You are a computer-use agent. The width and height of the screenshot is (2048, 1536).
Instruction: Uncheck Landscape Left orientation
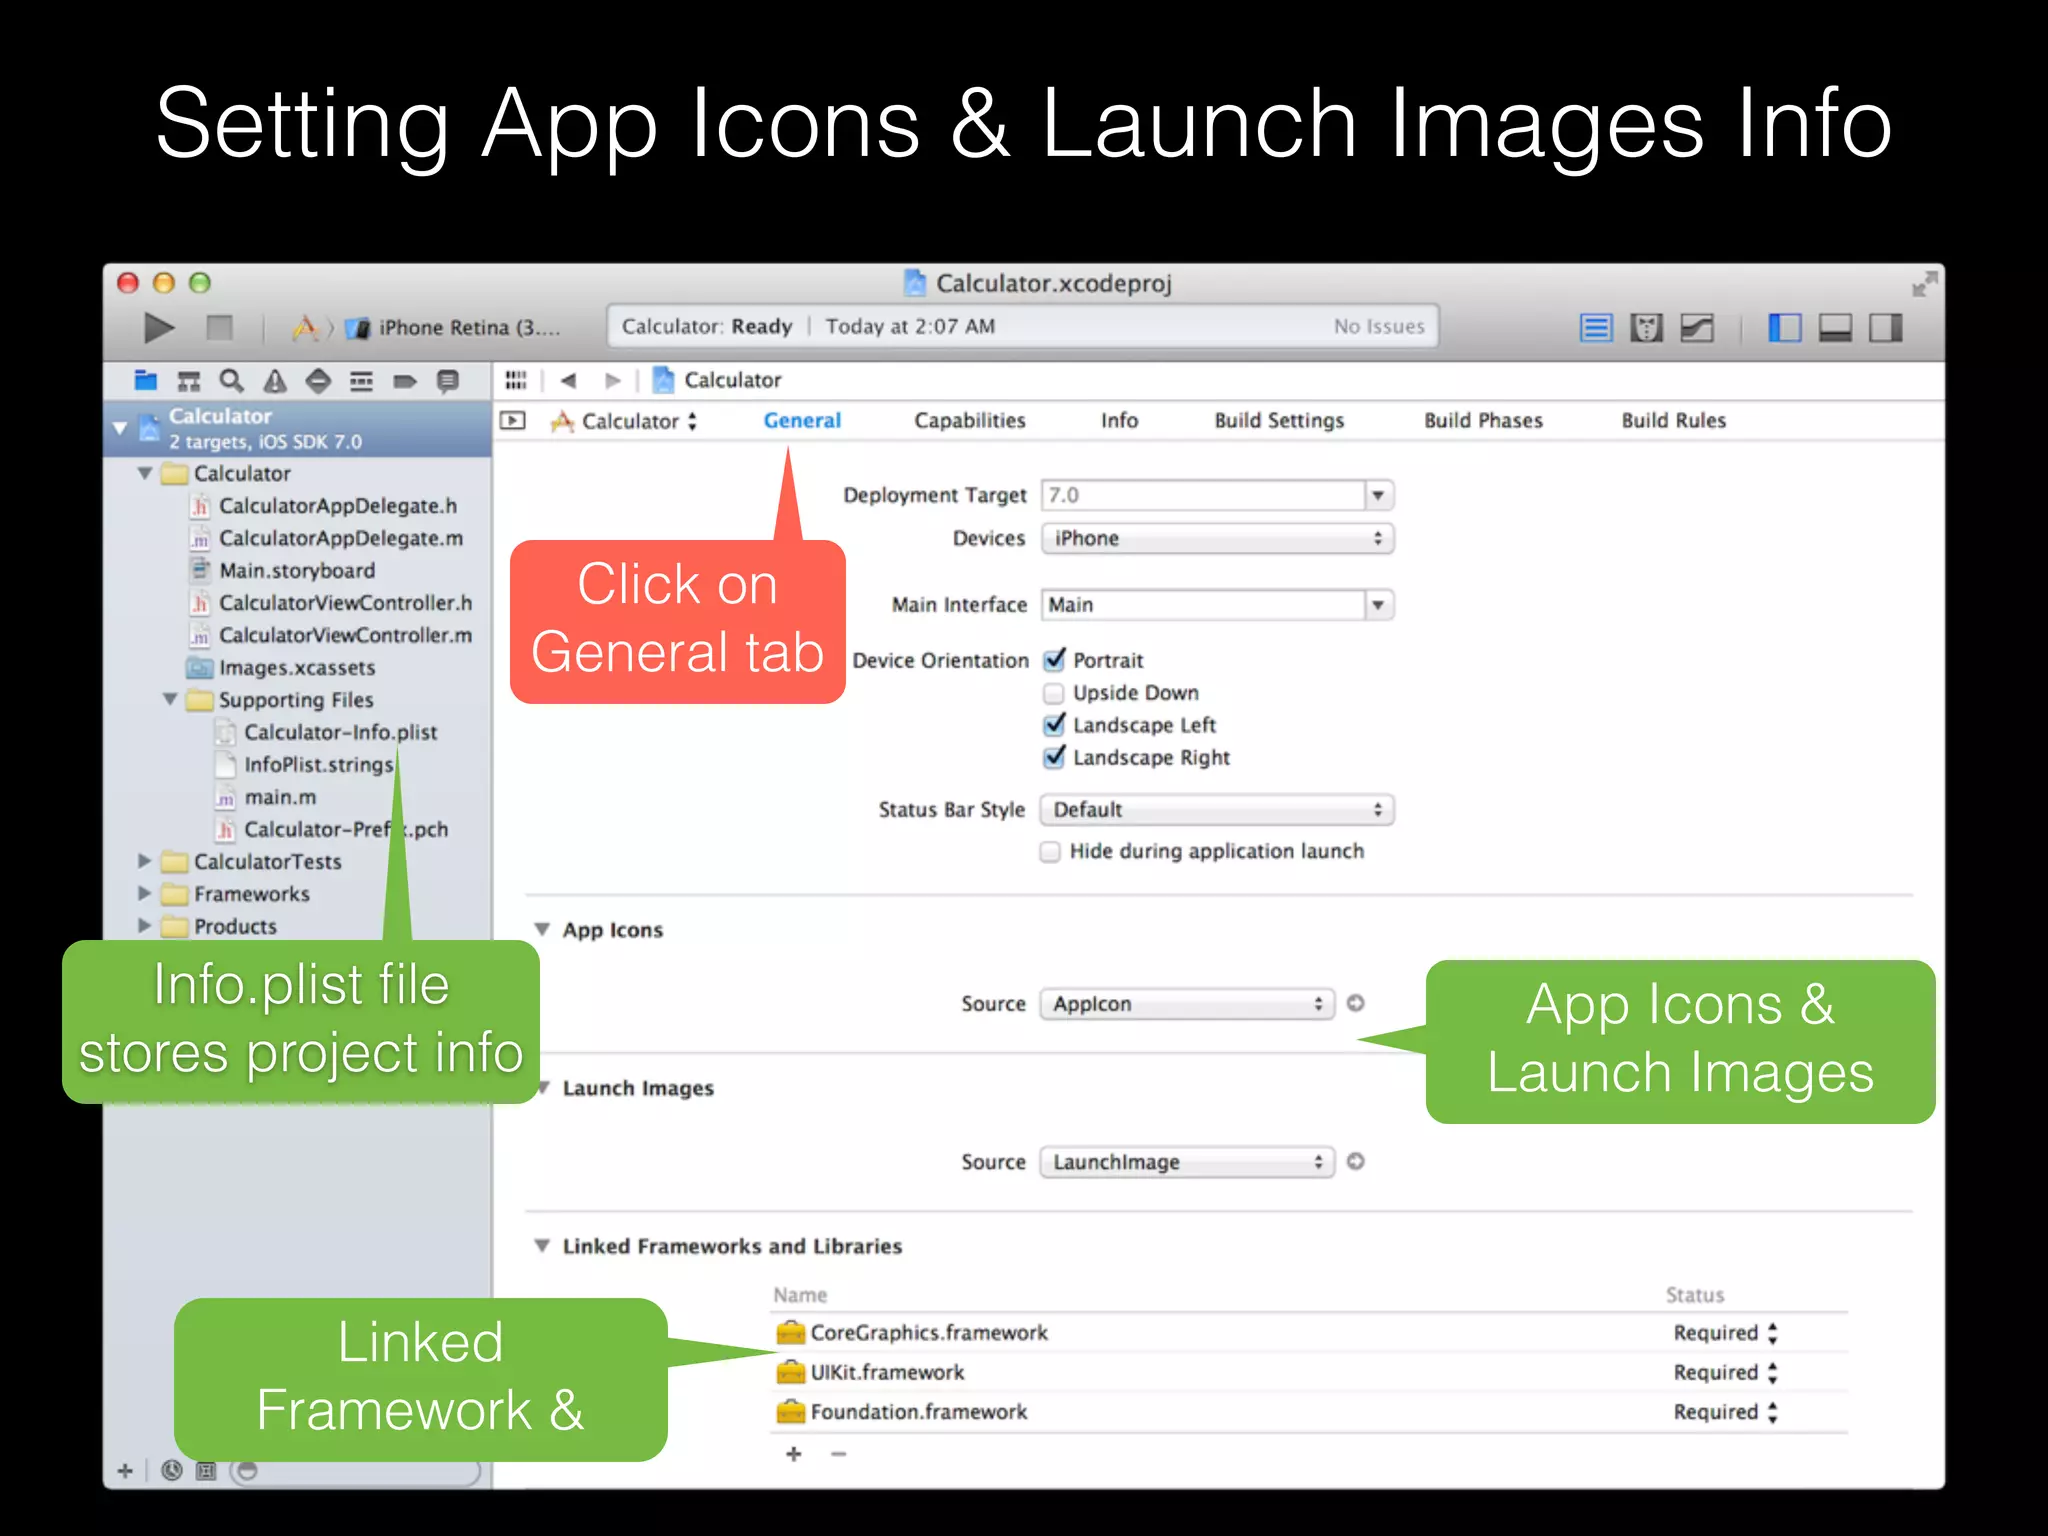[1054, 725]
